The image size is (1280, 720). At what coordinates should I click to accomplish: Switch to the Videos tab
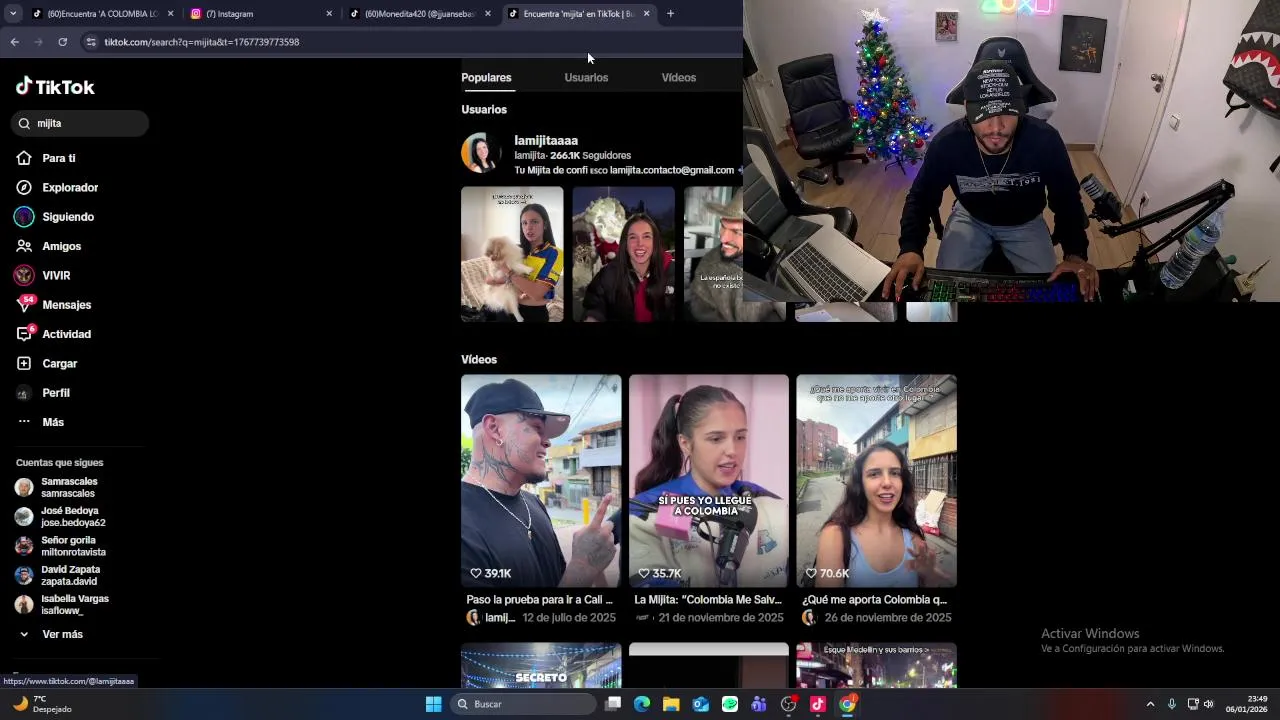(678, 77)
